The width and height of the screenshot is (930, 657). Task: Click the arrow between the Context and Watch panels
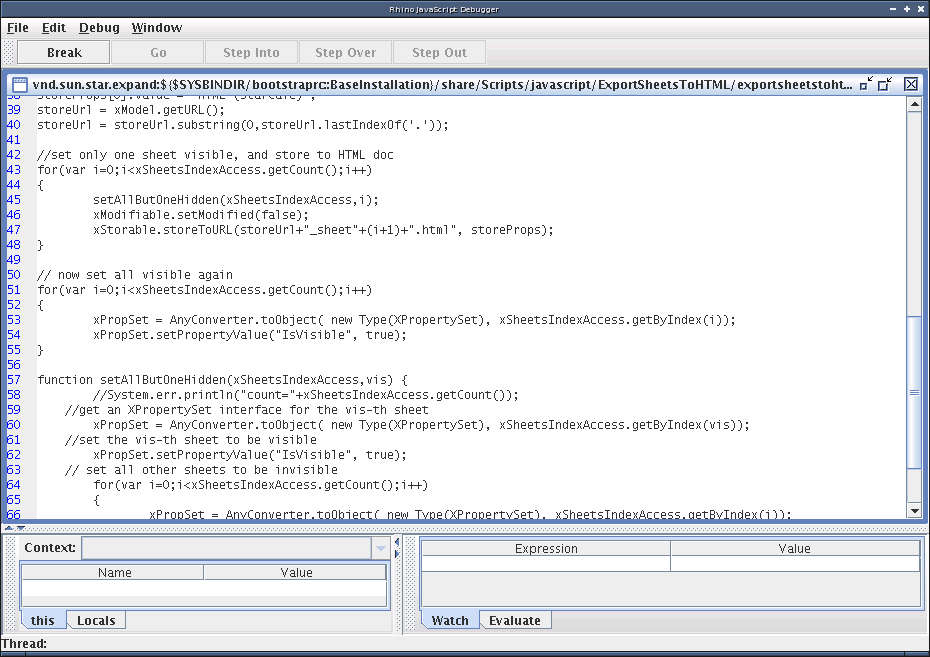pos(397,543)
